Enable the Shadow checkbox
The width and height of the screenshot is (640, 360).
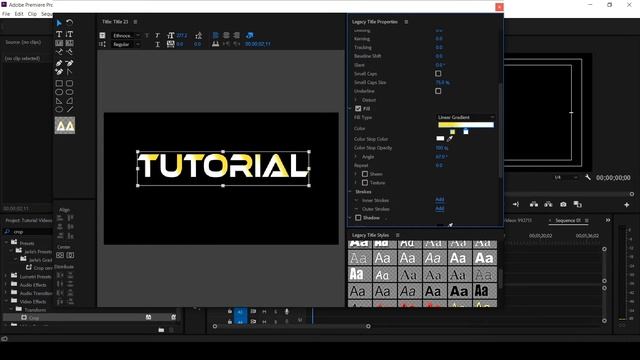pyautogui.click(x=358, y=218)
